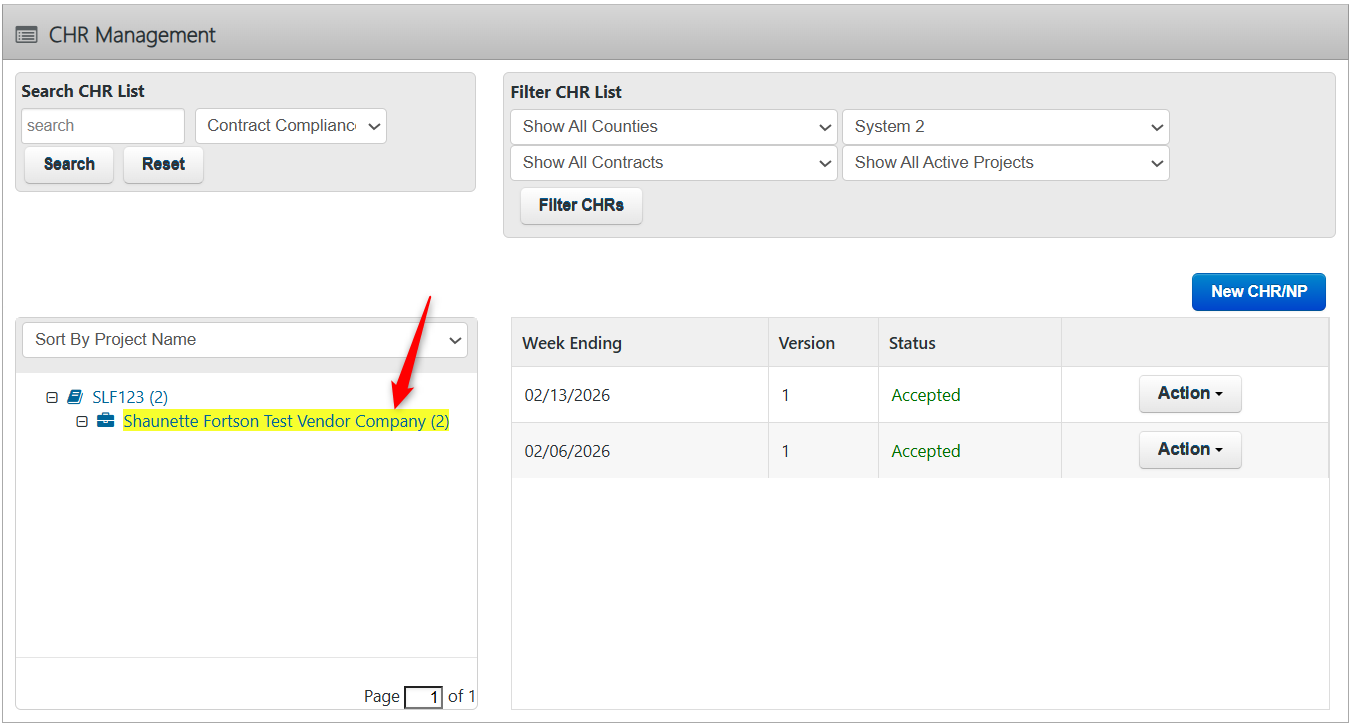
Task: Select the SLF123 project link
Action: click(130, 397)
